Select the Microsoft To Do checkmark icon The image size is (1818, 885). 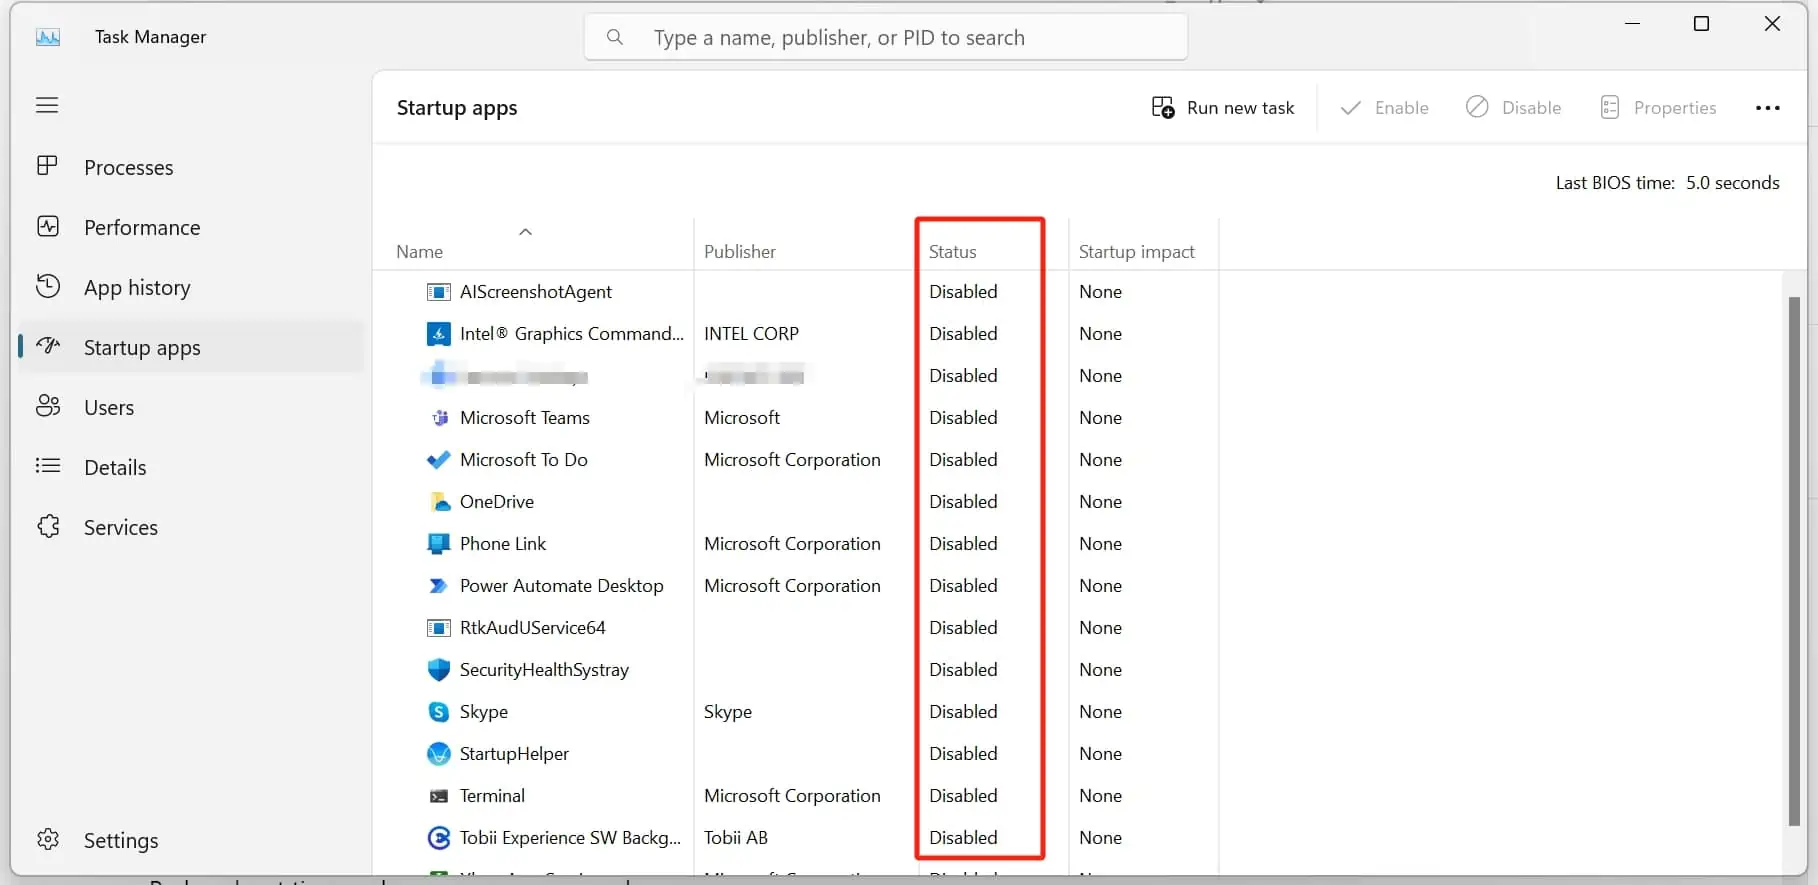[438, 460]
